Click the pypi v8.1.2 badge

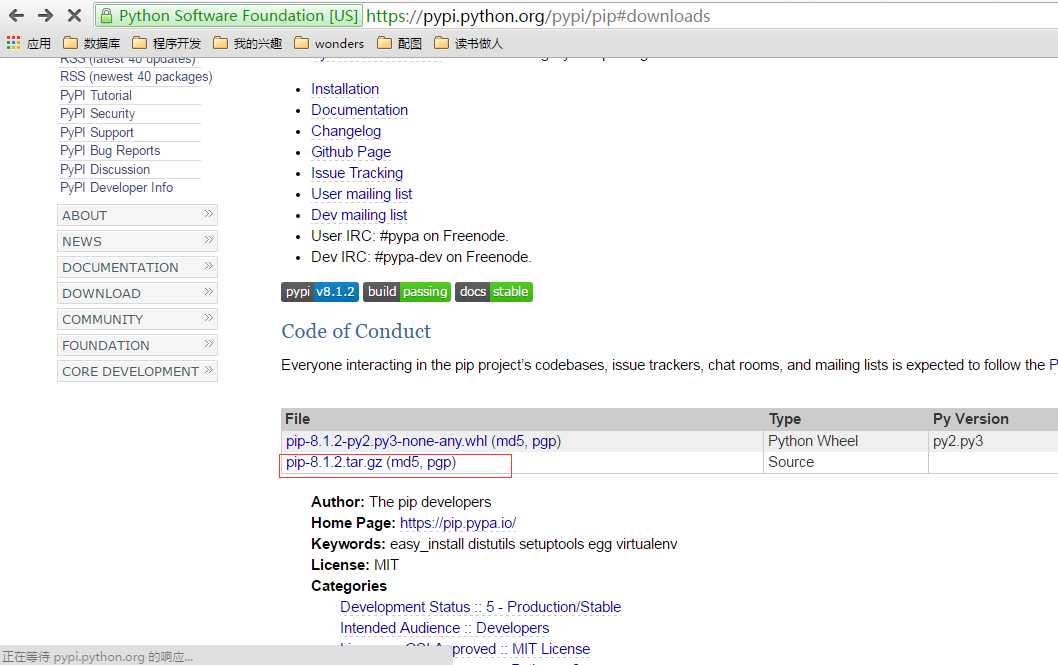320,292
